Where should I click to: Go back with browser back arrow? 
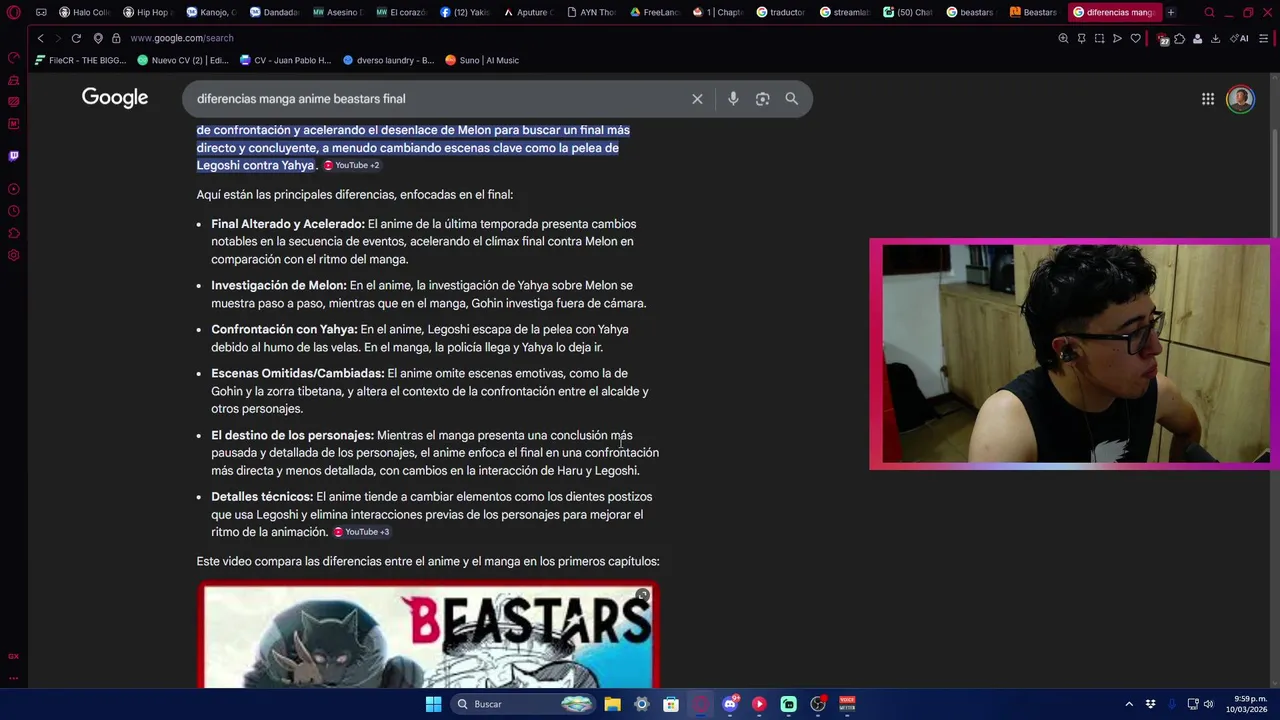tap(40, 38)
